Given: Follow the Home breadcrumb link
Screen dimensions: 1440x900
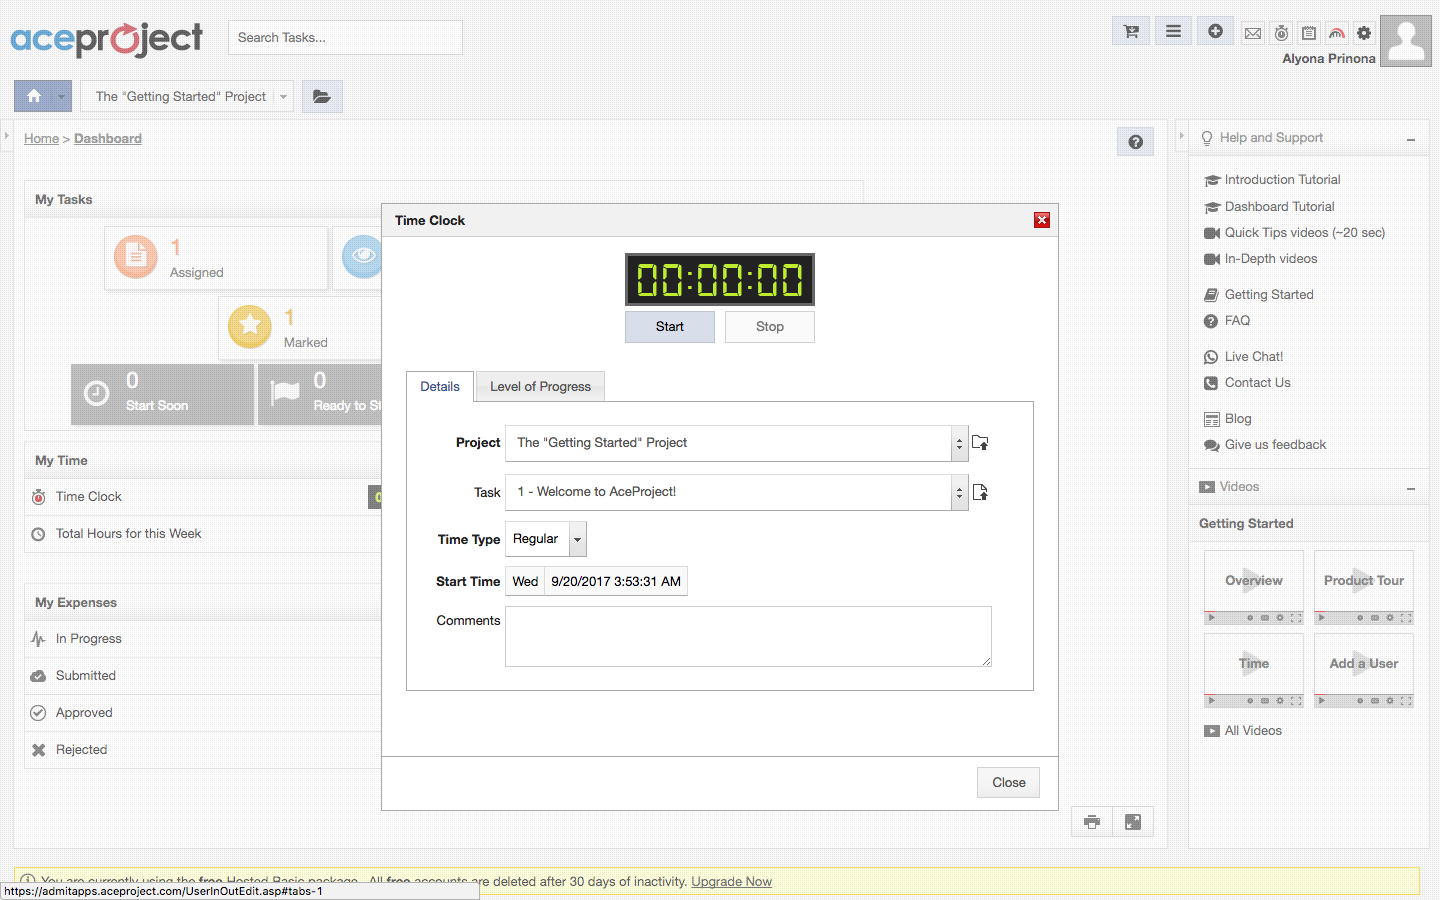Looking at the screenshot, I should (x=42, y=139).
